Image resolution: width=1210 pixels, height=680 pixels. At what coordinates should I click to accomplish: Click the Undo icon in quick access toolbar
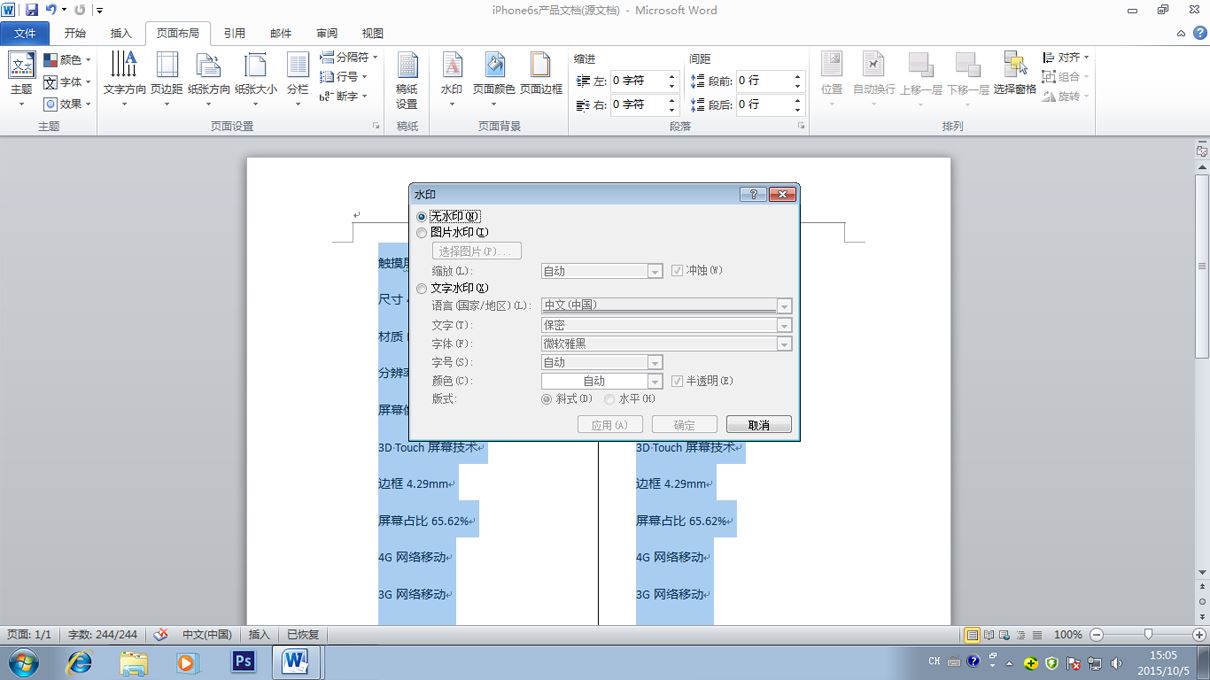coord(51,10)
